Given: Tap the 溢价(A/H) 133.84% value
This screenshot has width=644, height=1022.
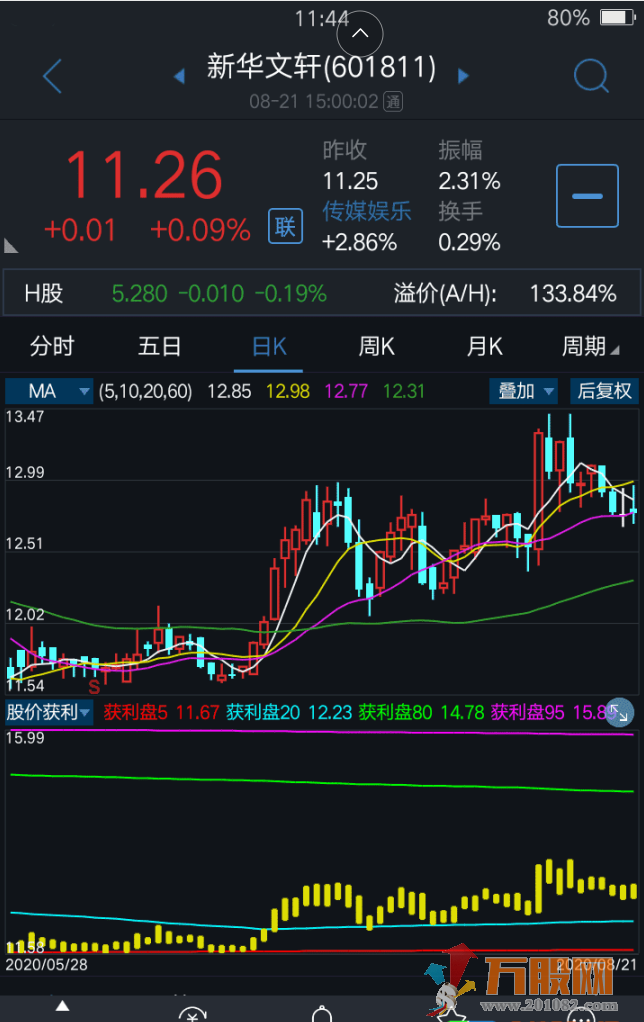Looking at the screenshot, I should [572, 293].
